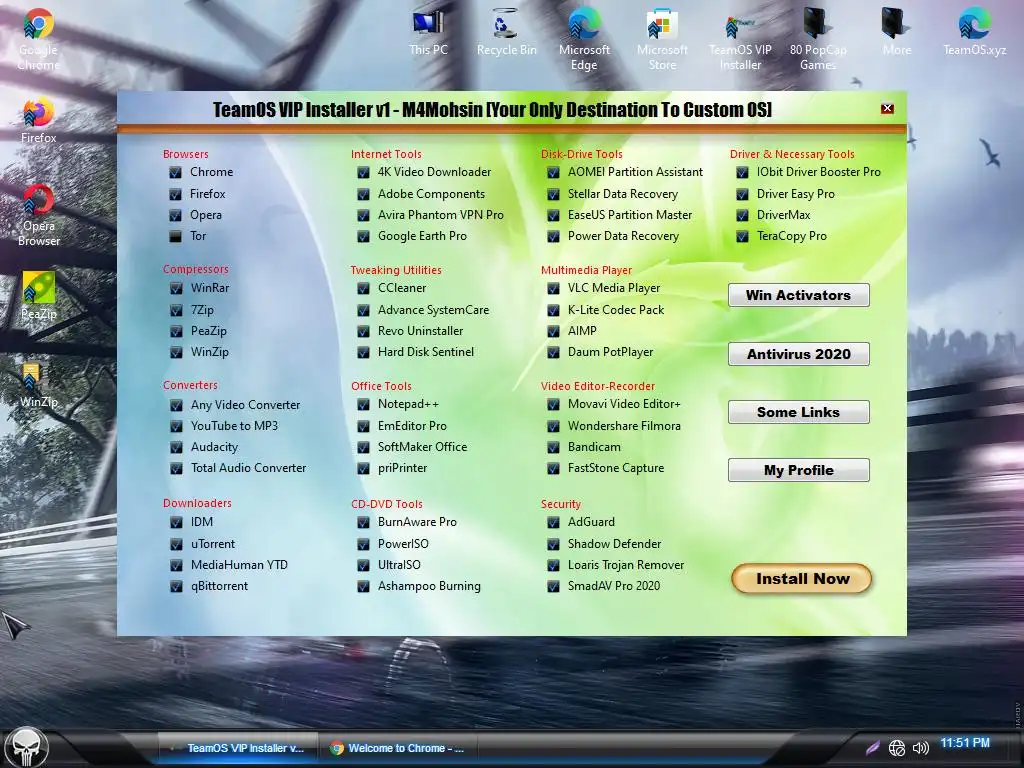Click Revo Uninstaller label
Viewport: 1024px width, 768px height.
coord(420,331)
